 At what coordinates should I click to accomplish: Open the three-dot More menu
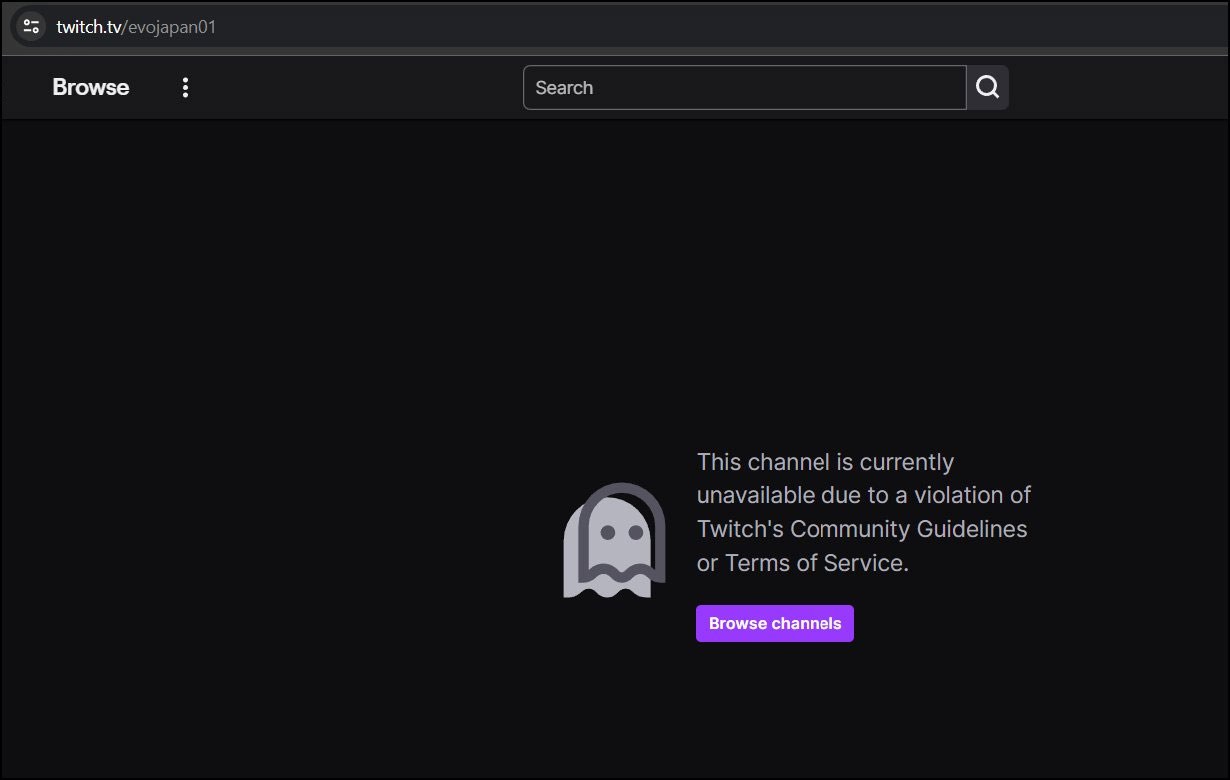(x=185, y=88)
